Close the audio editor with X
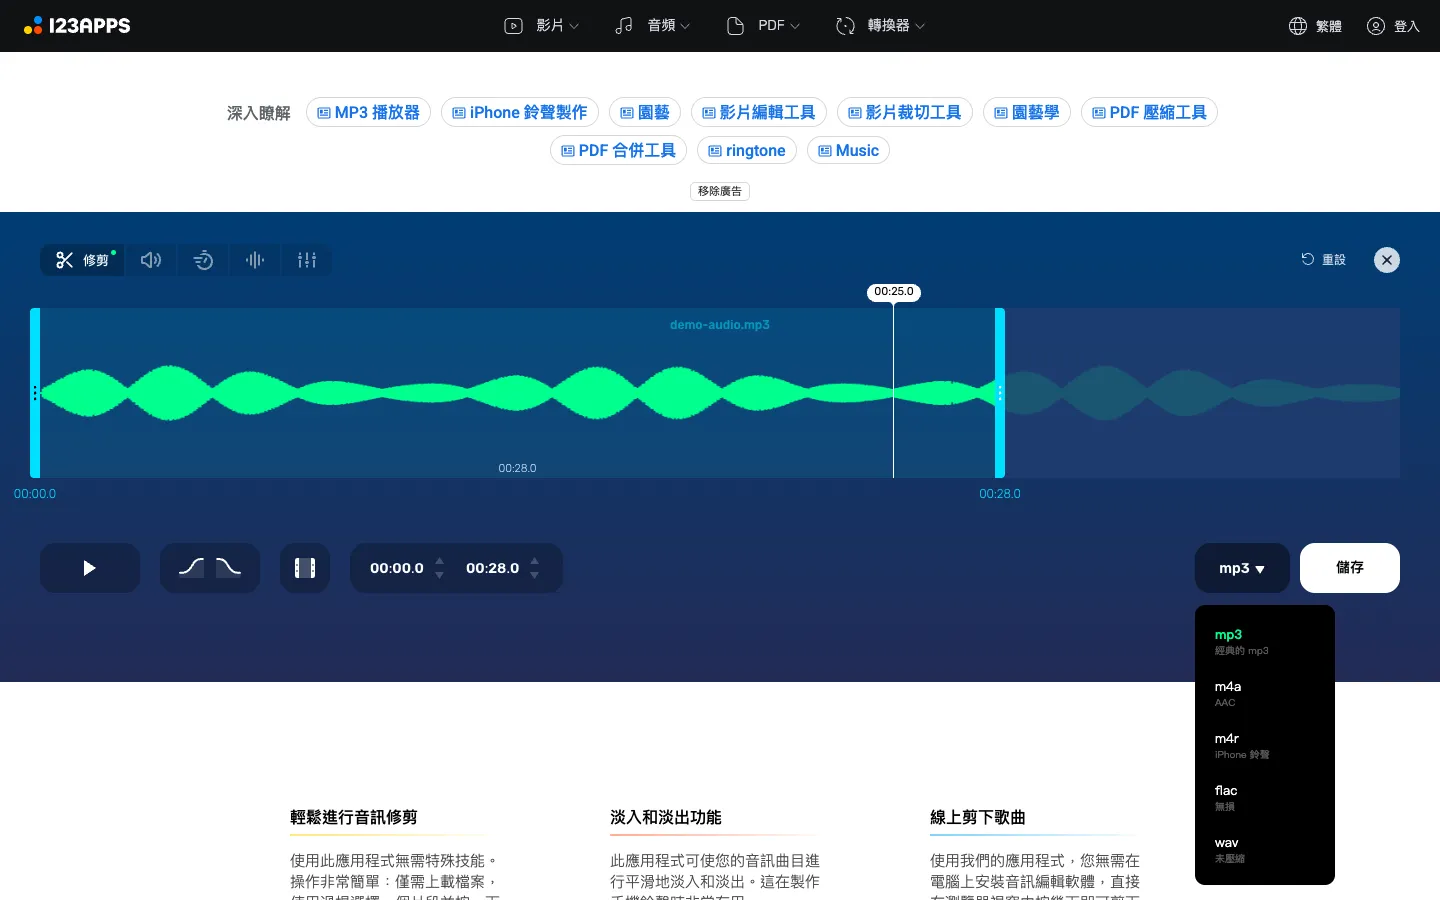The height and width of the screenshot is (900, 1440). click(1387, 260)
